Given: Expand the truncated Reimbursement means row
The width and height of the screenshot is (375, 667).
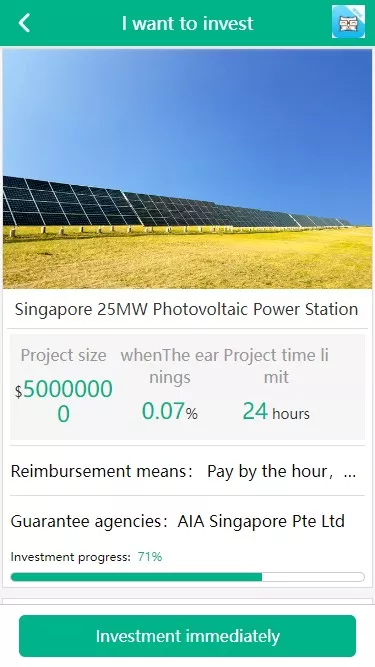Looking at the screenshot, I should [188, 471].
